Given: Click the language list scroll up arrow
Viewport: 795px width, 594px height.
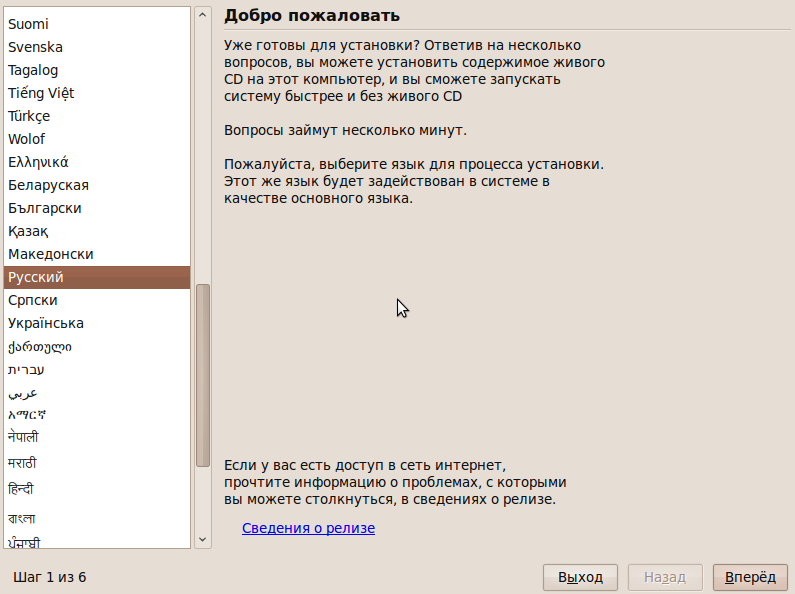Looking at the screenshot, I should click(202, 15).
